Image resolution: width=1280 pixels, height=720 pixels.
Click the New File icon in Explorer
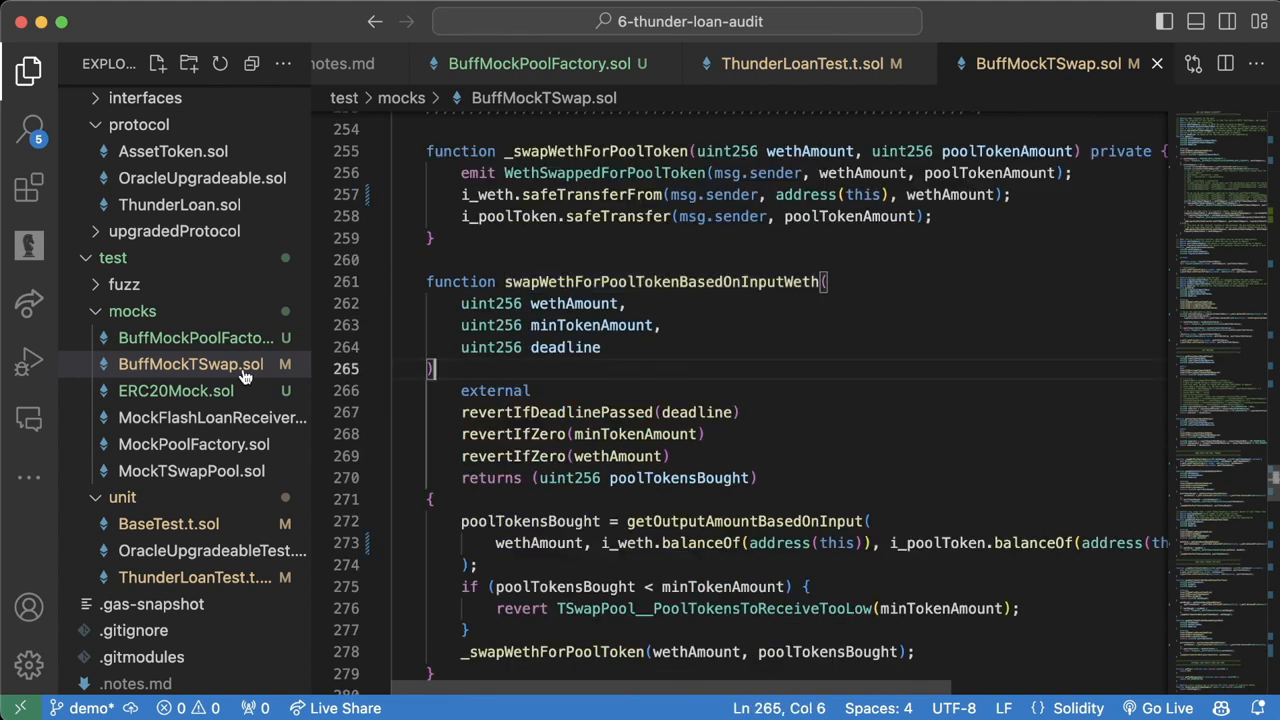pyautogui.click(x=157, y=64)
